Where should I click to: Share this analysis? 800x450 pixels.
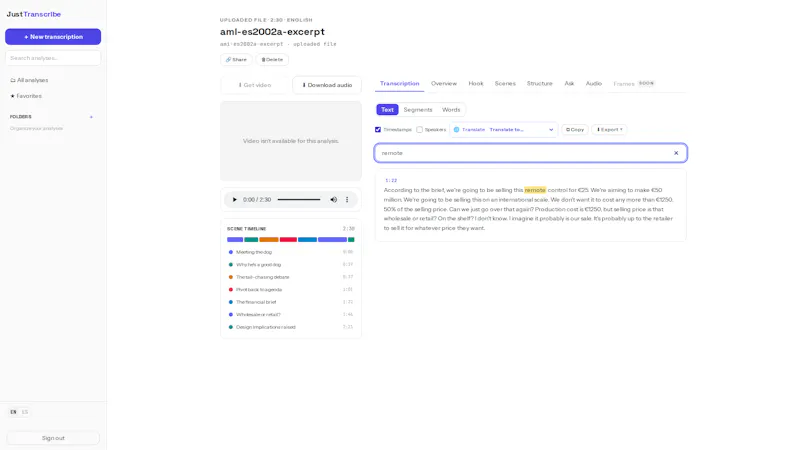coord(236,60)
